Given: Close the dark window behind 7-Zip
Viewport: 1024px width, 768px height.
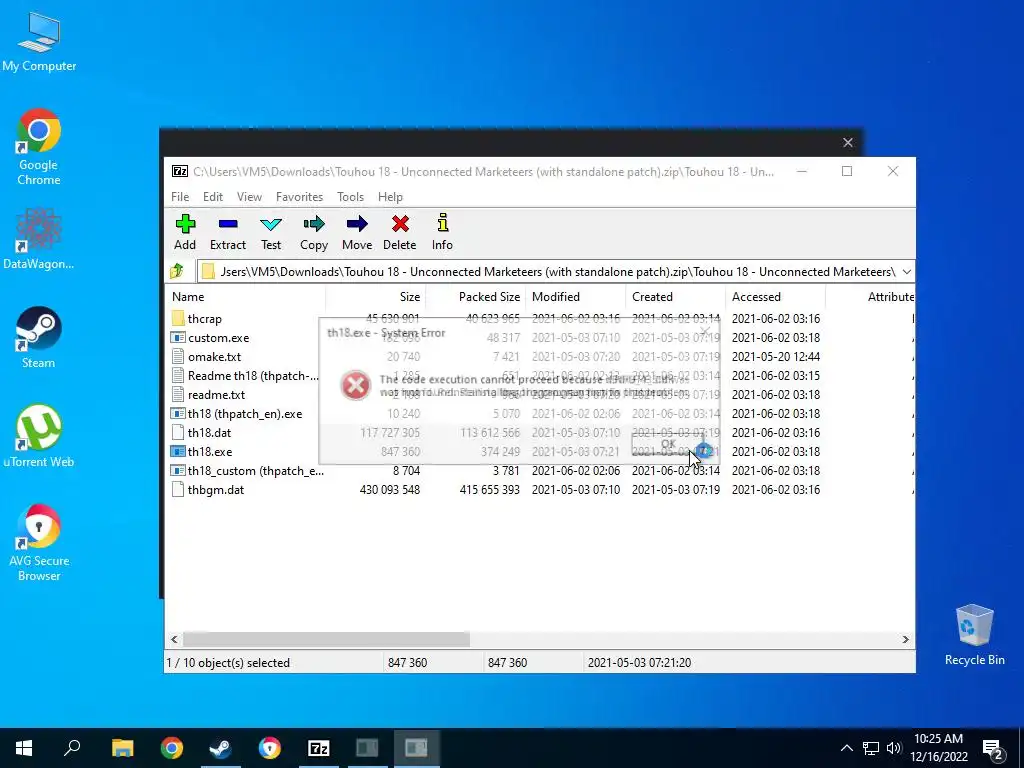Looking at the screenshot, I should click(848, 142).
